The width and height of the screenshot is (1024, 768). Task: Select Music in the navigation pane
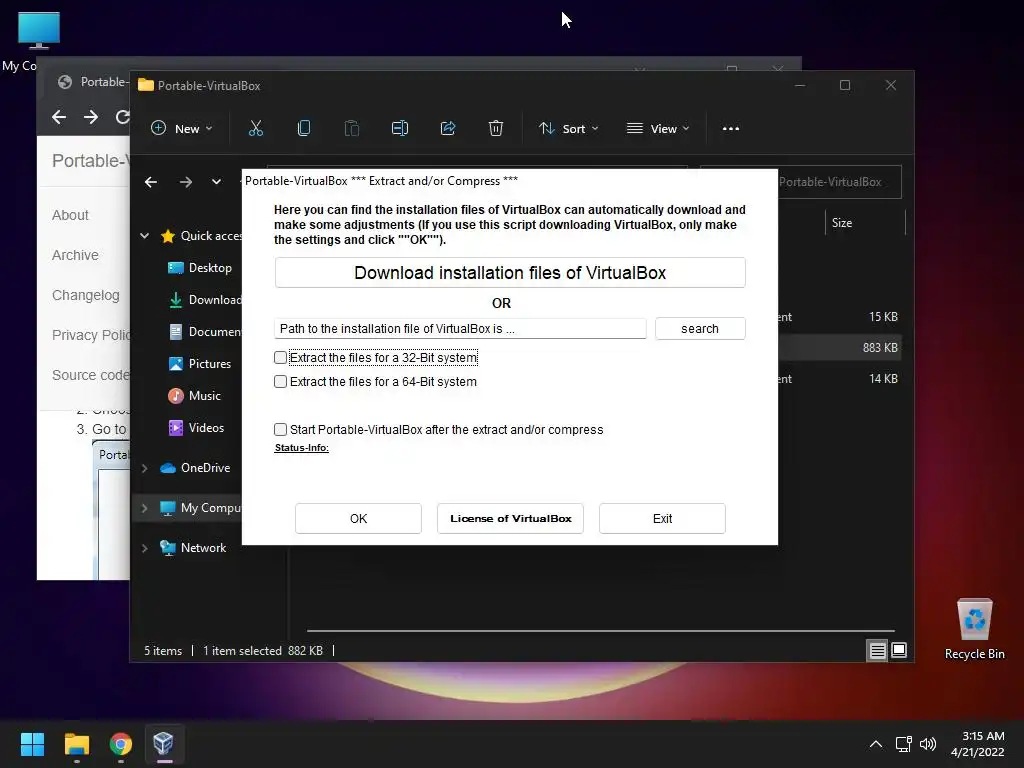[x=195, y=396]
